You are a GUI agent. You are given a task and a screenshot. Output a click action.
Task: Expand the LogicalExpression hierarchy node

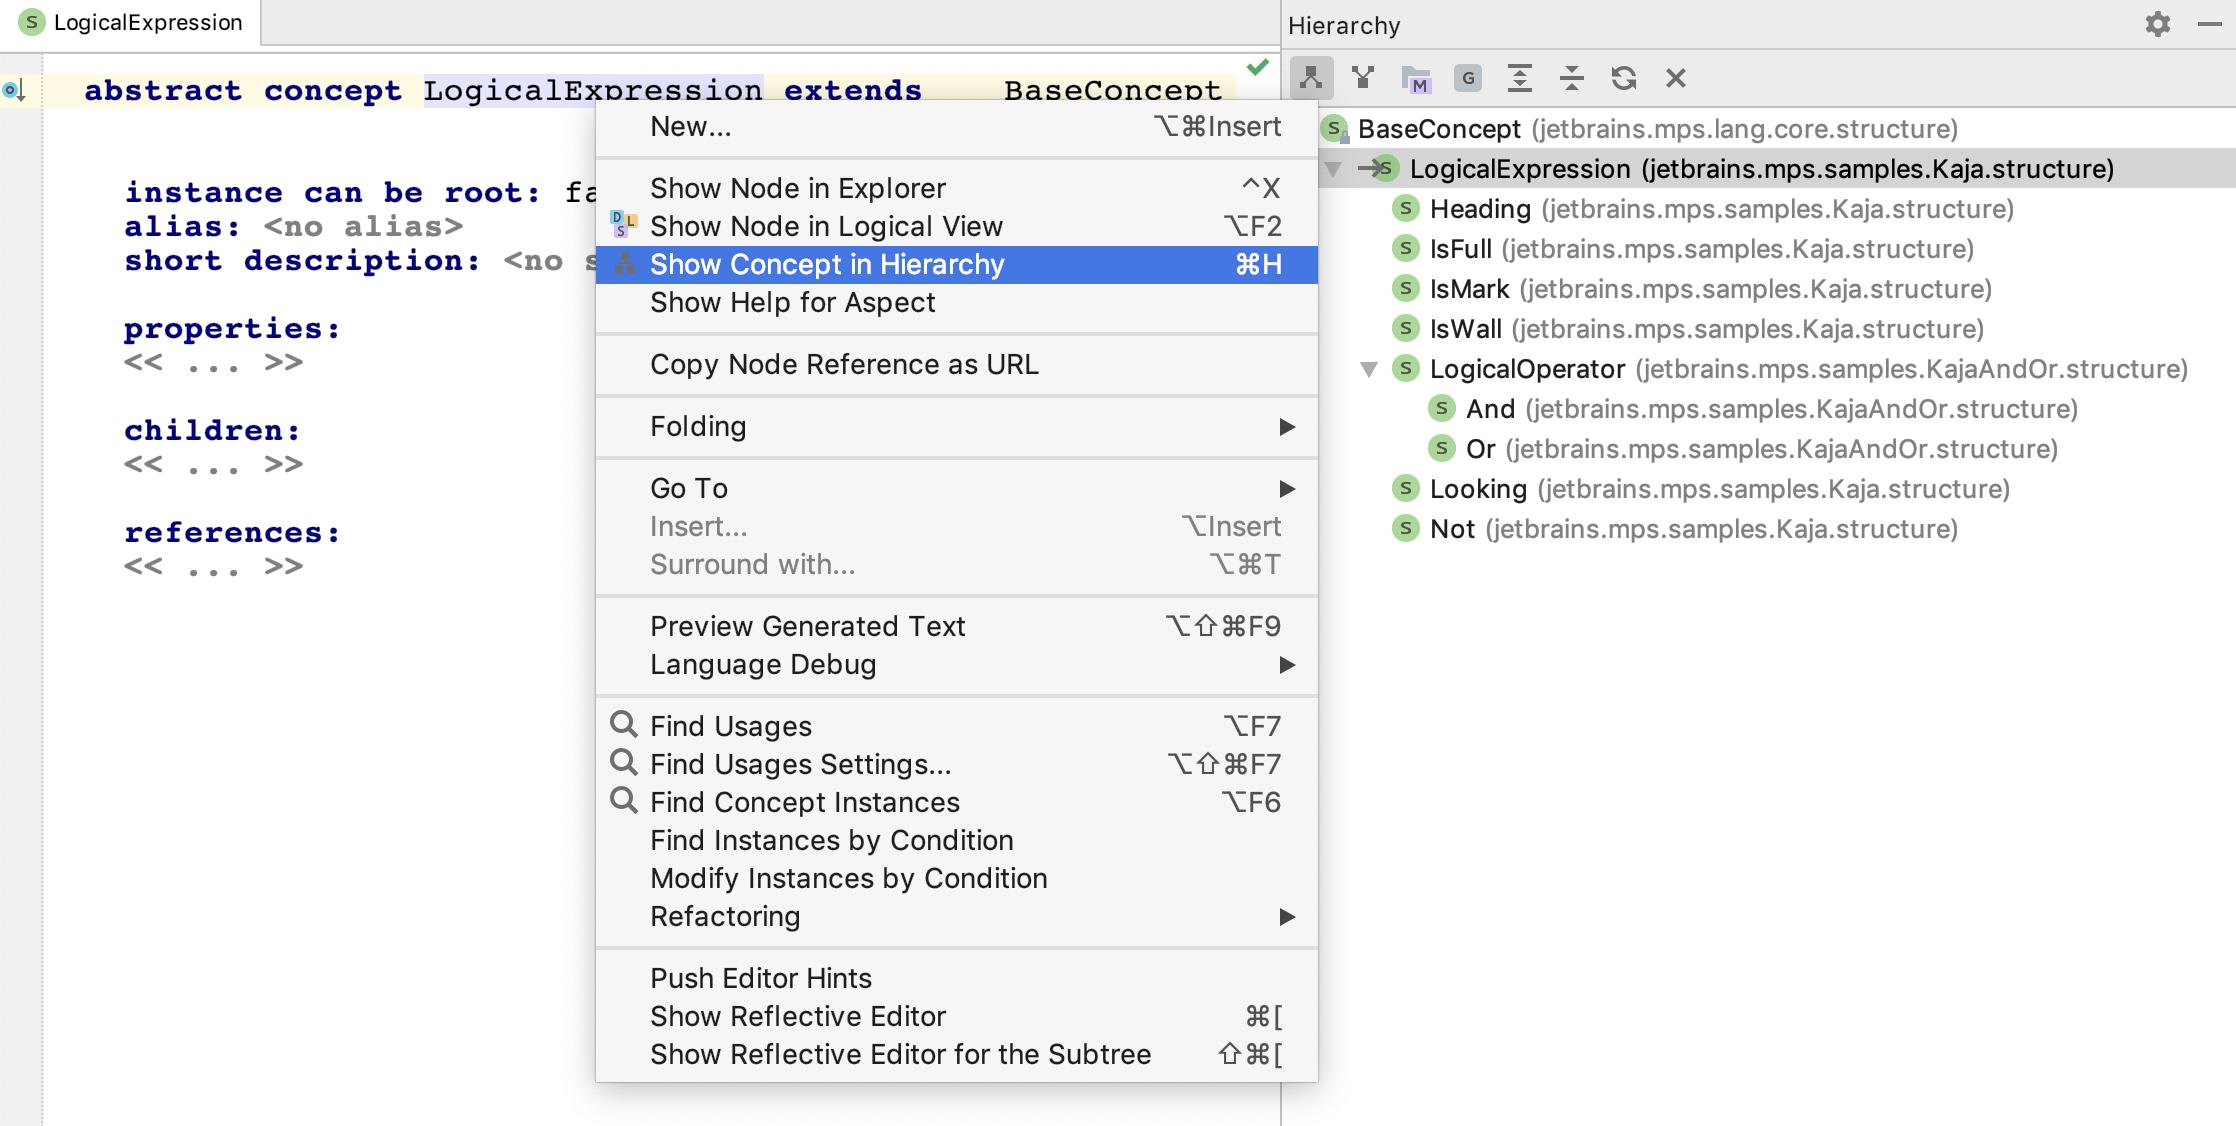[x=1337, y=168]
